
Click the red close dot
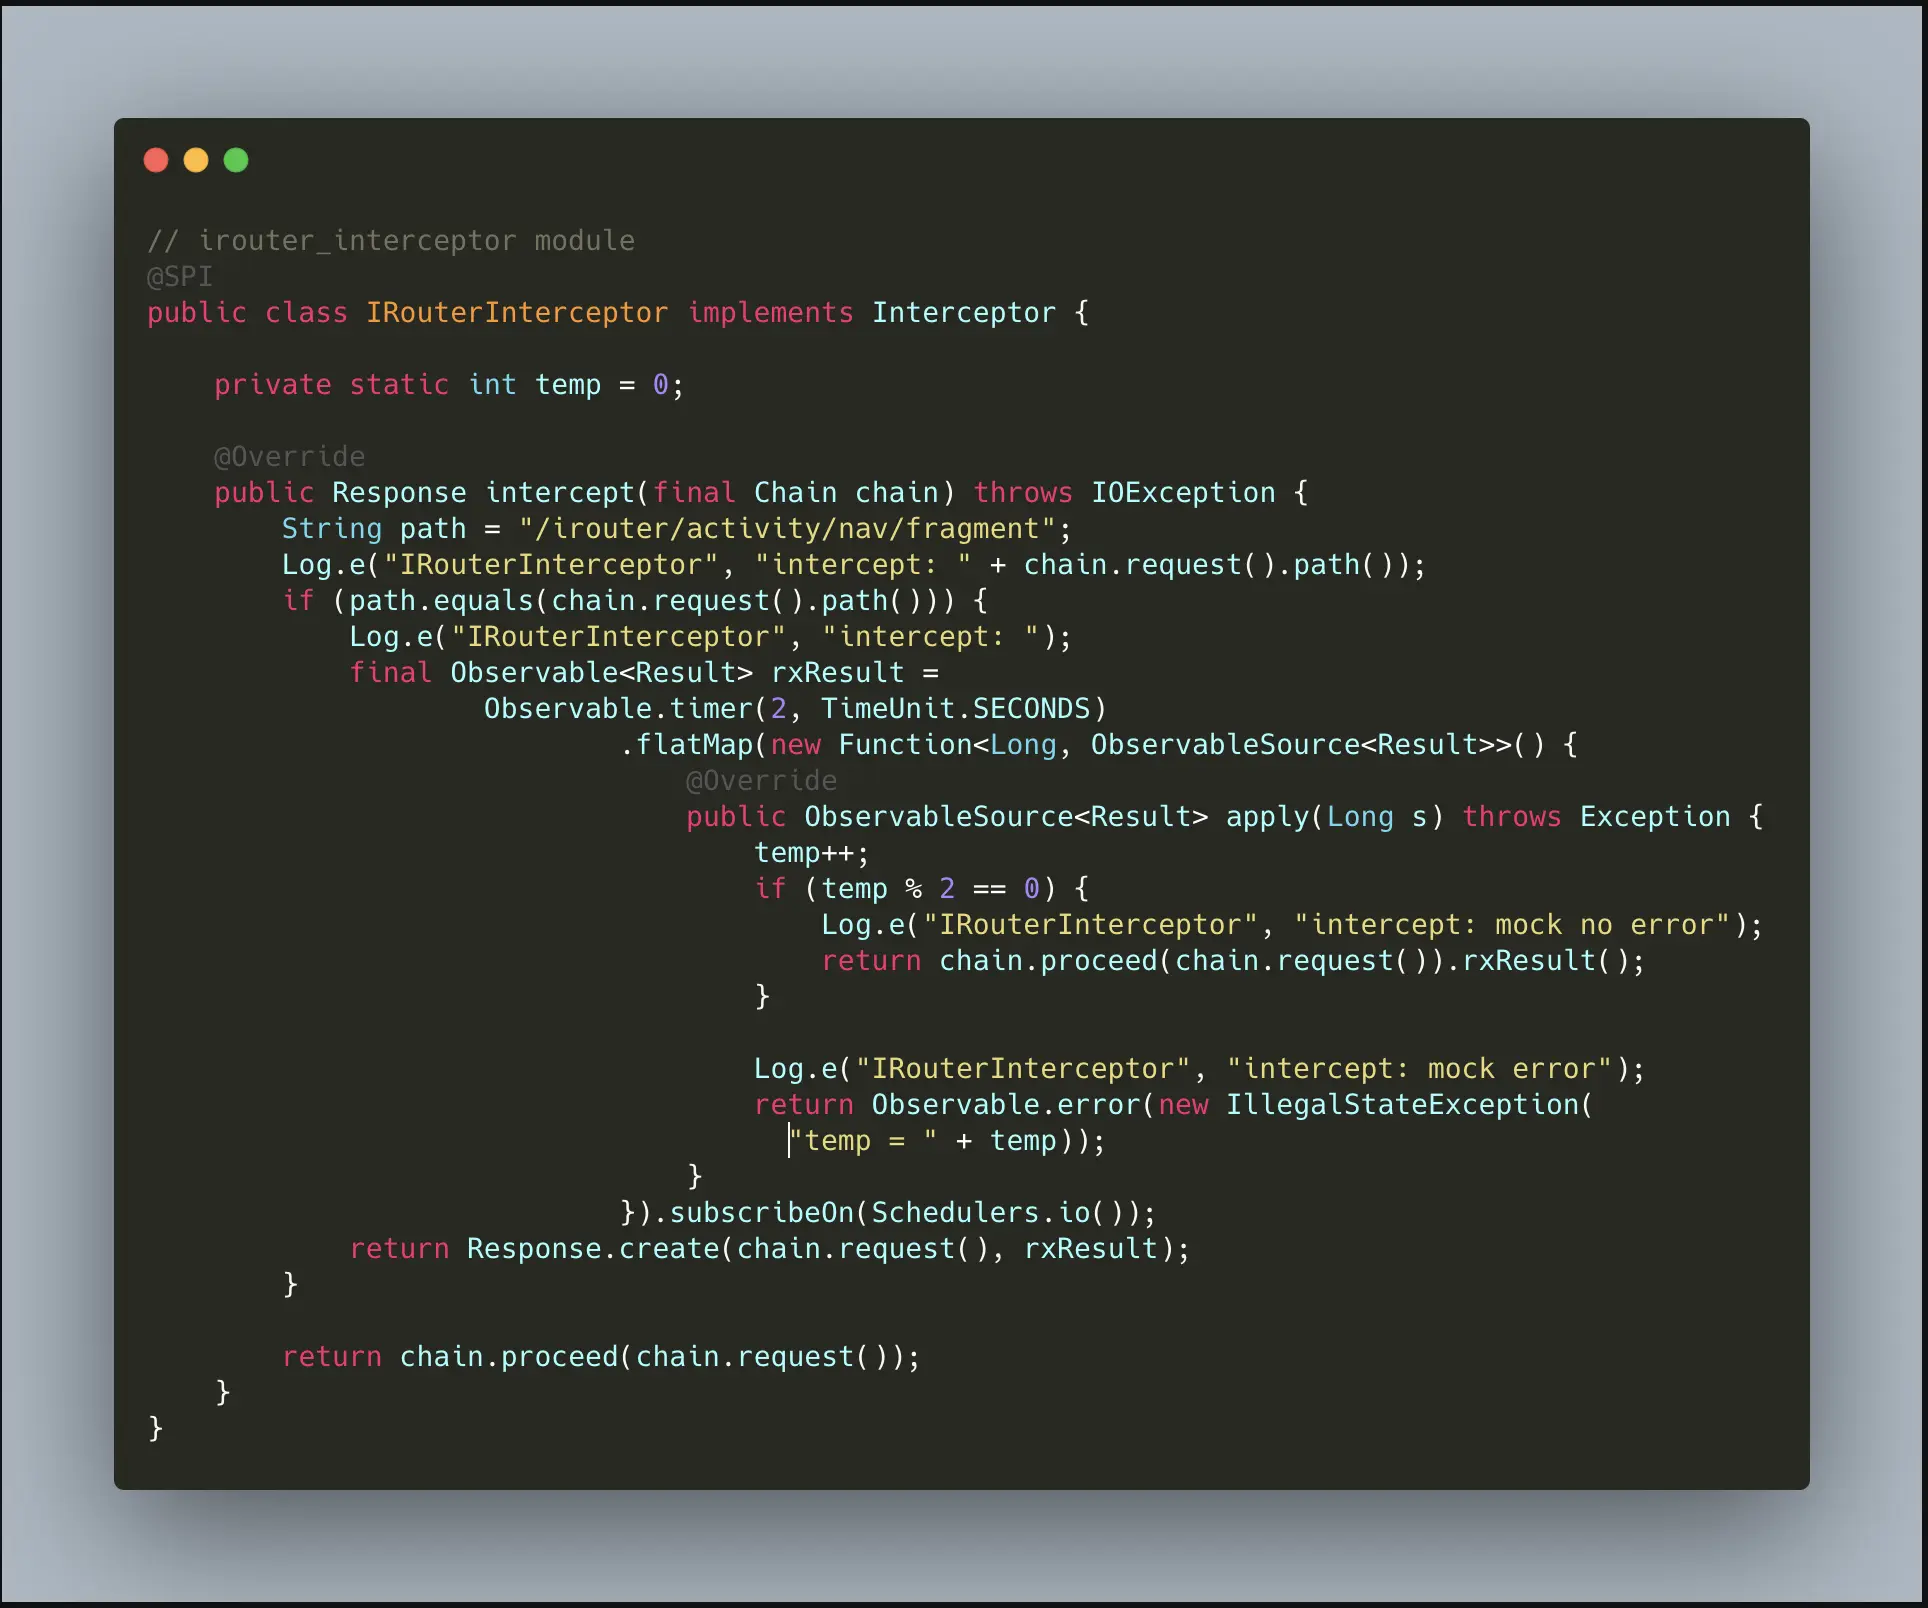156,160
